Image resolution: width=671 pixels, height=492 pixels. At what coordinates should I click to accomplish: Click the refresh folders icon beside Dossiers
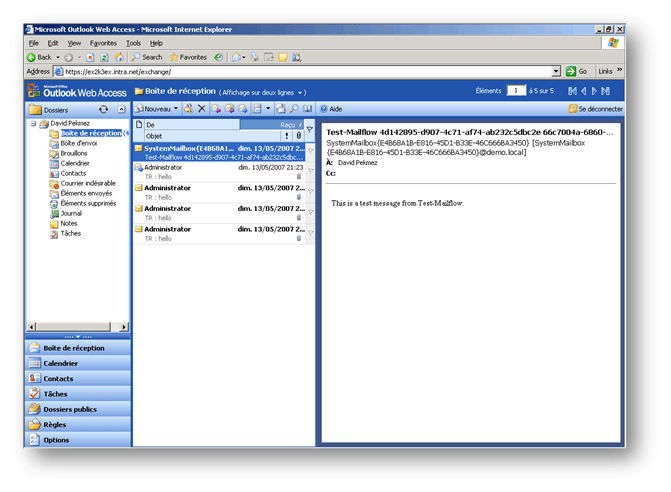click(x=103, y=108)
